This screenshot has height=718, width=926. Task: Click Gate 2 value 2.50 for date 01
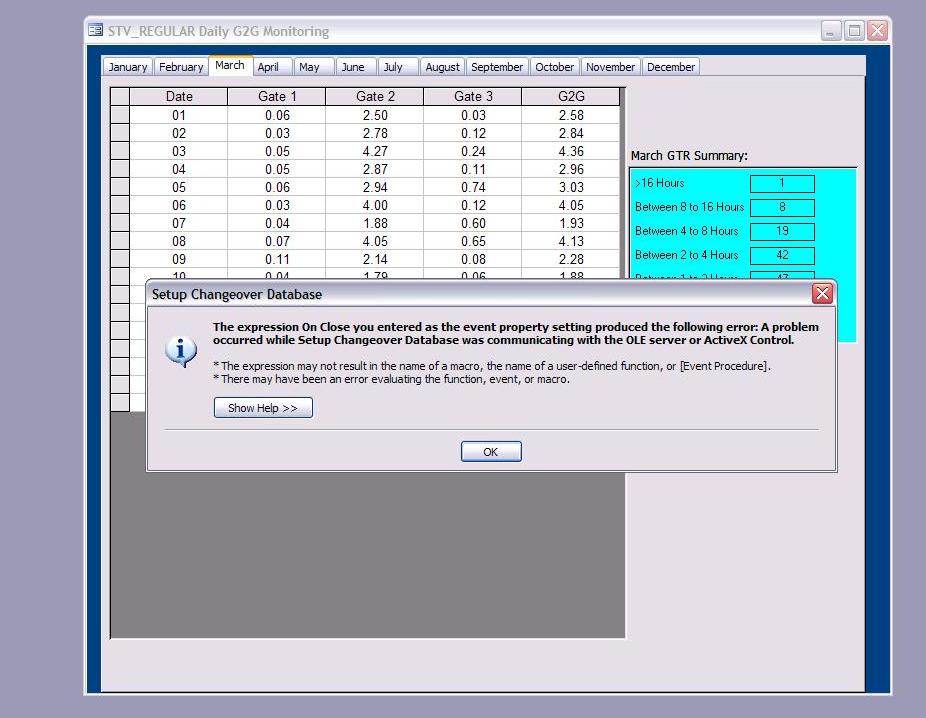375,115
